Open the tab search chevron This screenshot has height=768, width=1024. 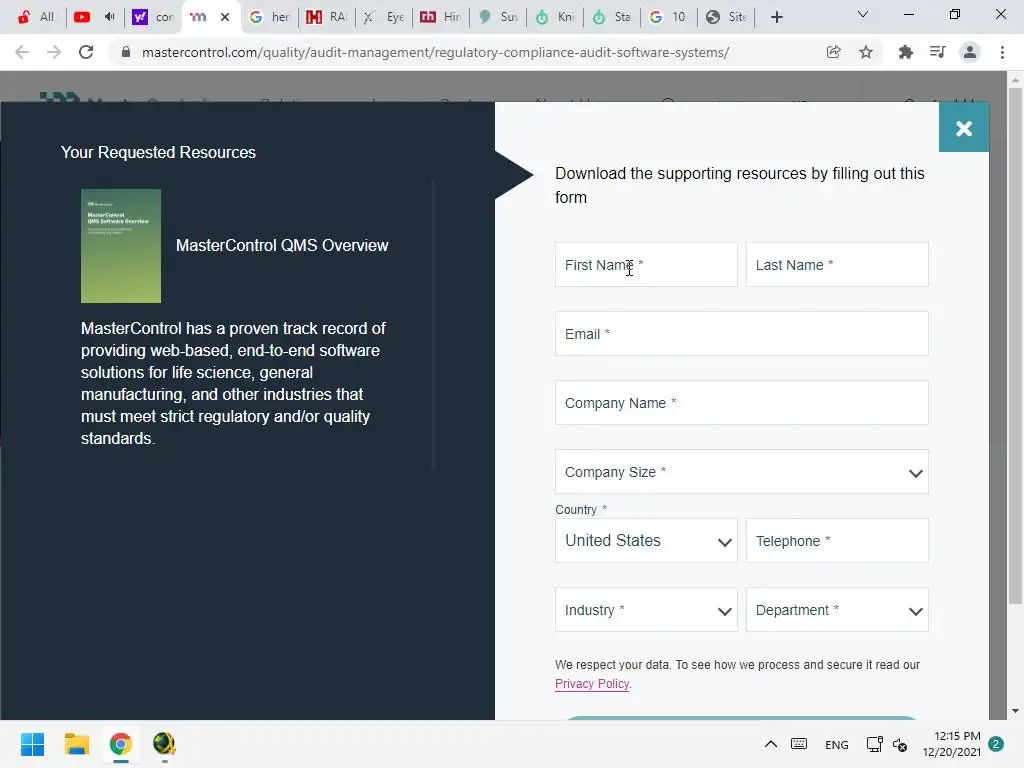coord(863,14)
